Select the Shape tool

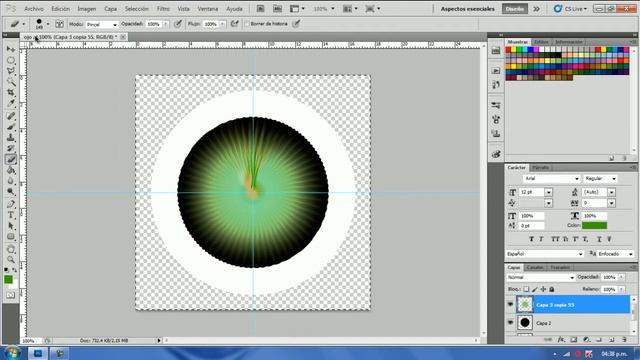[x=11, y=237]
